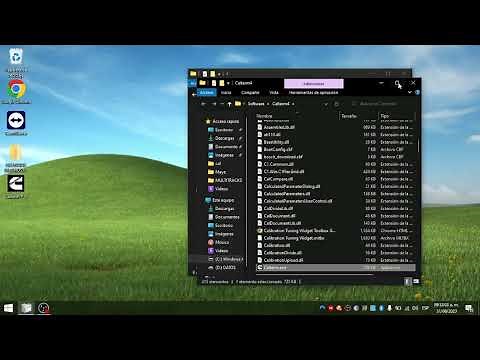The width and height of the screenshot is (480, 360).
Task: Select the (C:) Windows drive
Action: click(227, 259)
